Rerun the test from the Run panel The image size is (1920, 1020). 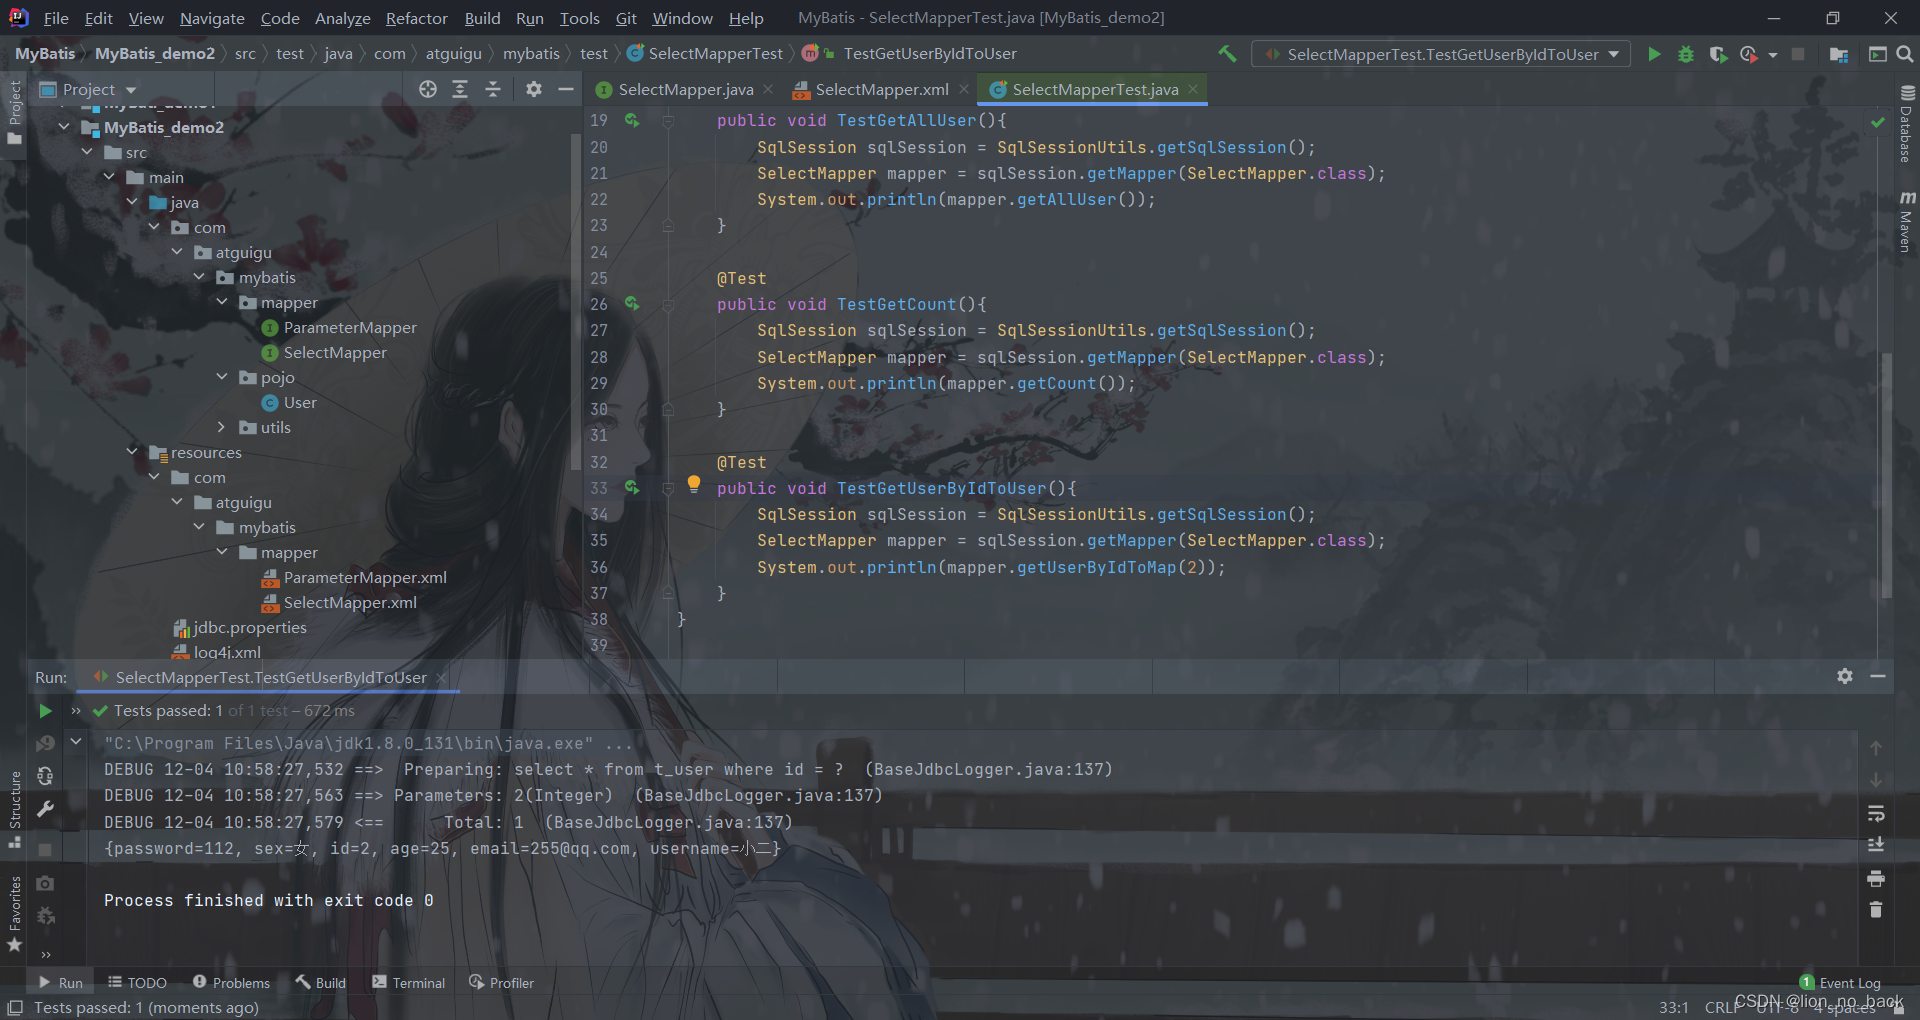click(x=45, y=711)
